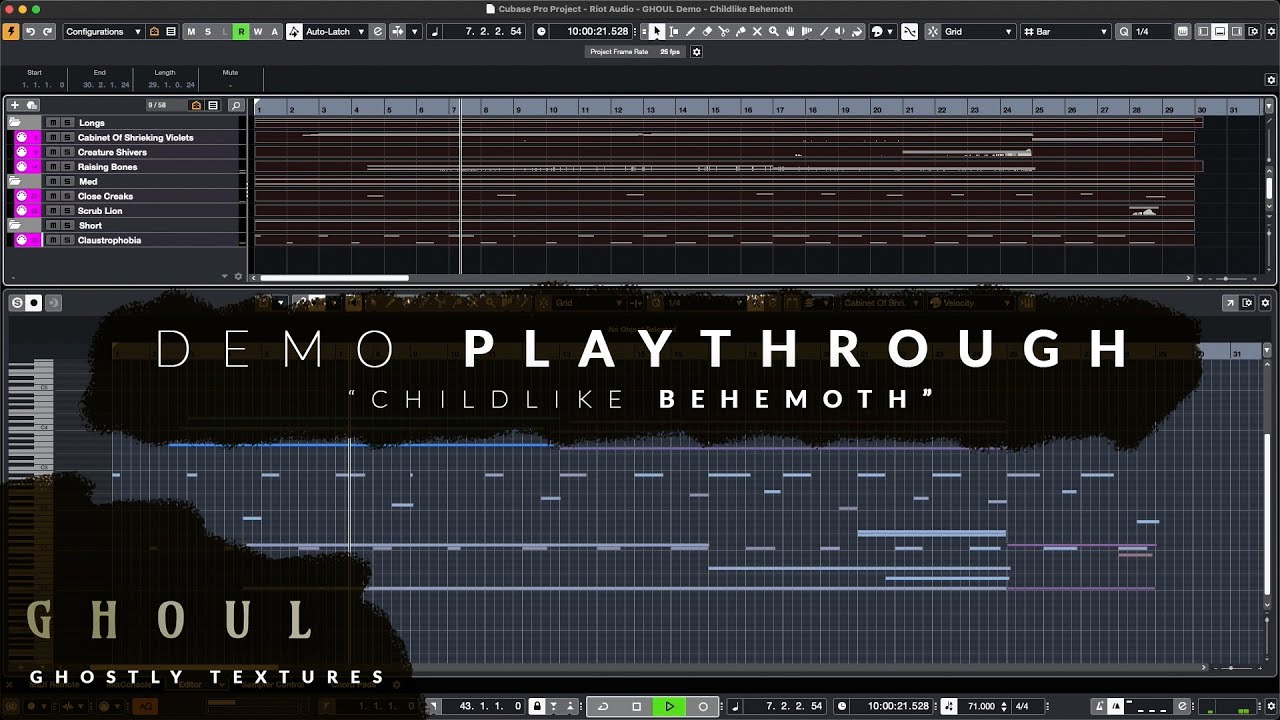Select the Zoom magnifier tool
Viewport: 1280px width, 720px height.
click(774, 32)
